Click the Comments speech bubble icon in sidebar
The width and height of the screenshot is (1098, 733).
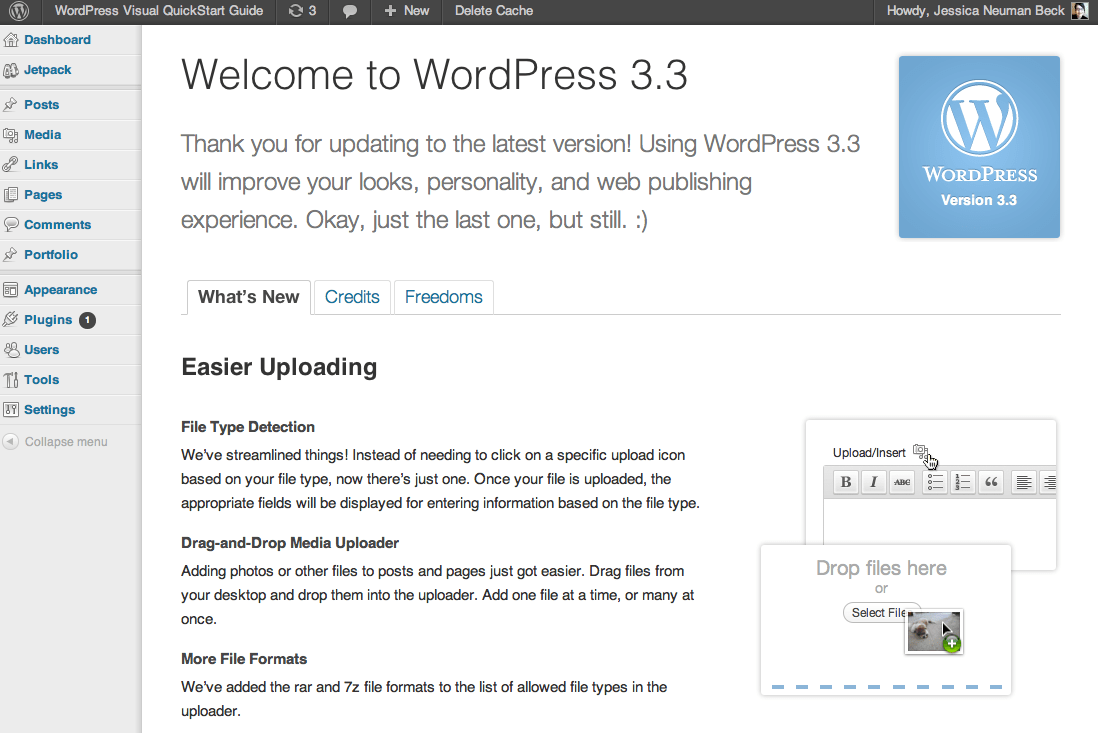pos(11,225)
